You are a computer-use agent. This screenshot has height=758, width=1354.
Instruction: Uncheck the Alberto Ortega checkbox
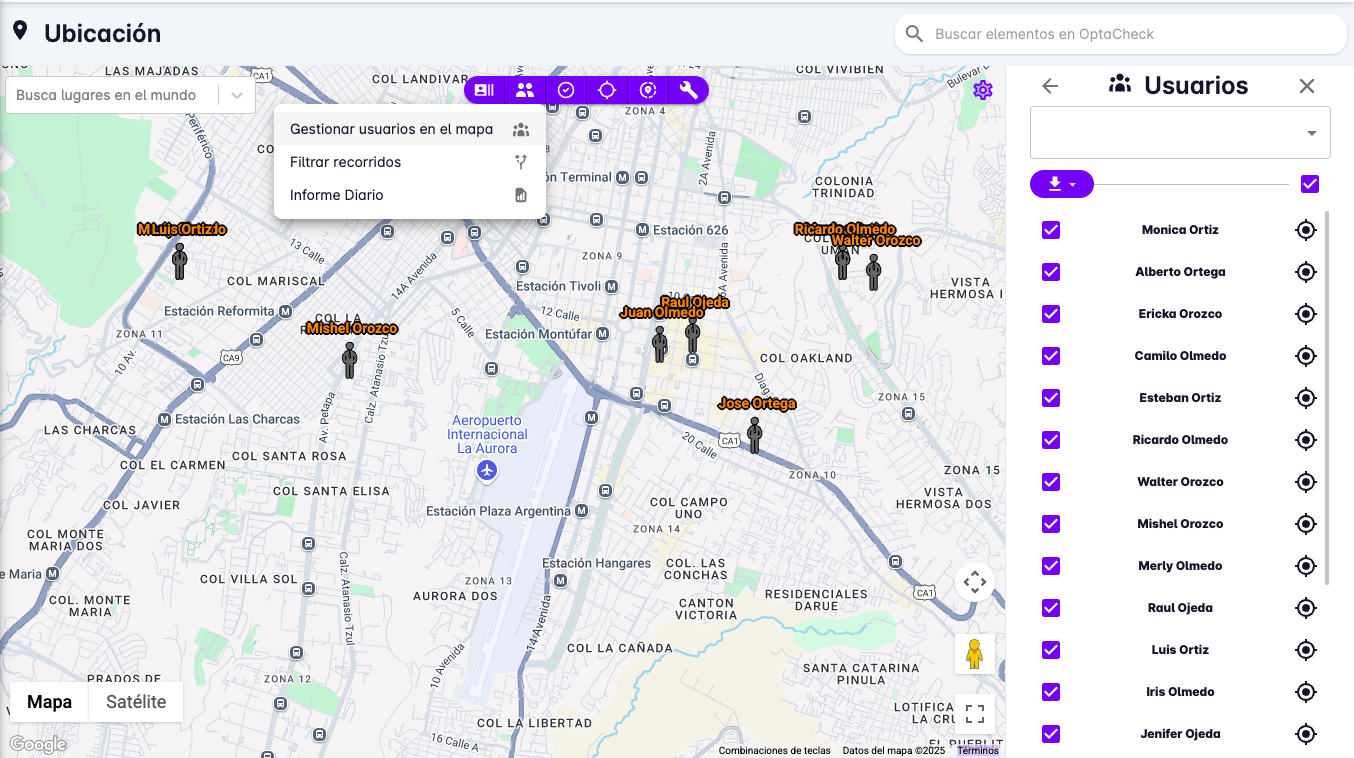(x=1051, y=272)
